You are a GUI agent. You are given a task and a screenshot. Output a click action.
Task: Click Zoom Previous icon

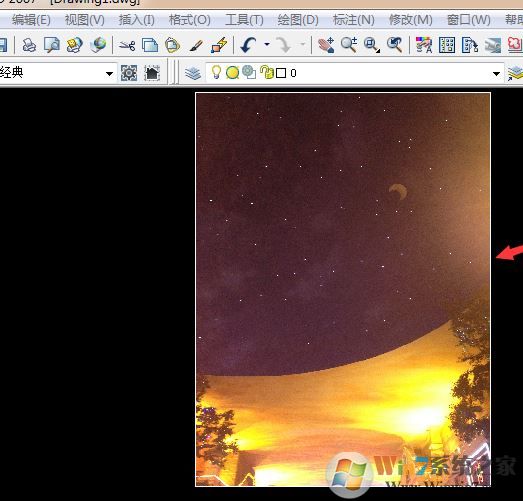[395, 45]
